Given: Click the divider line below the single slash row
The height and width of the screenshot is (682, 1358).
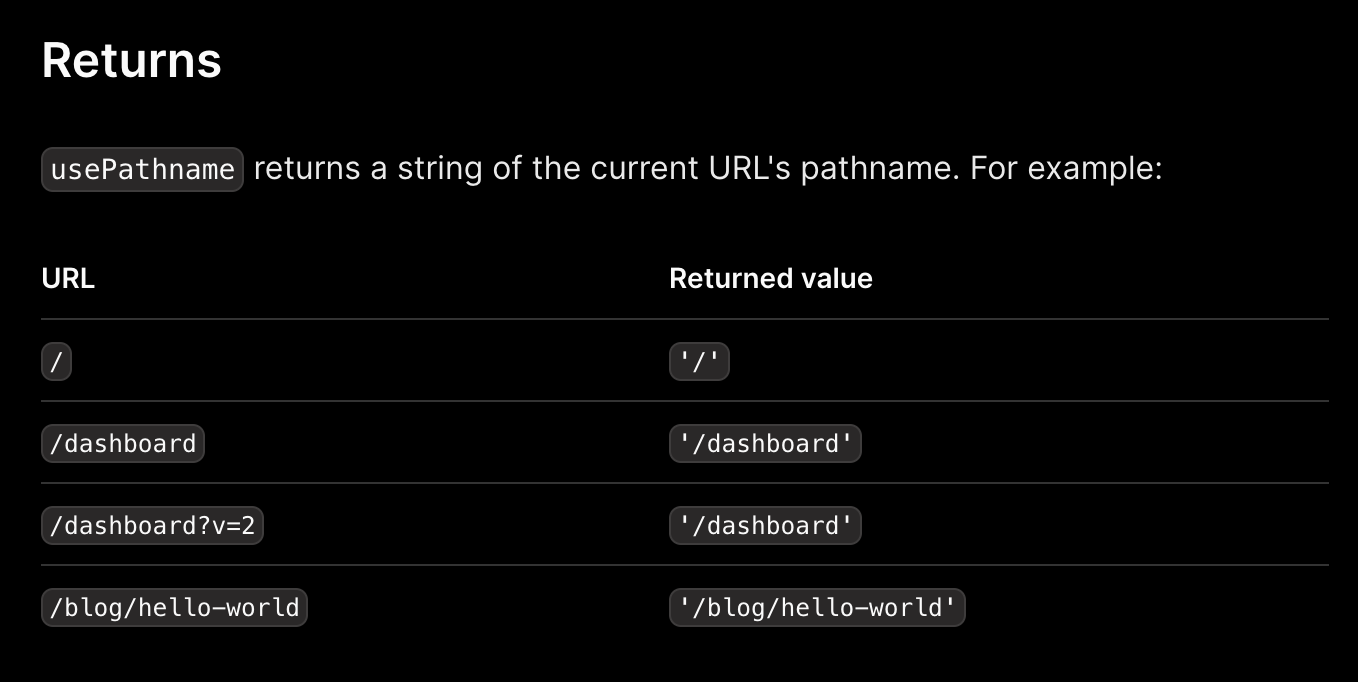Looking at the screenshot, I should 685,401.
